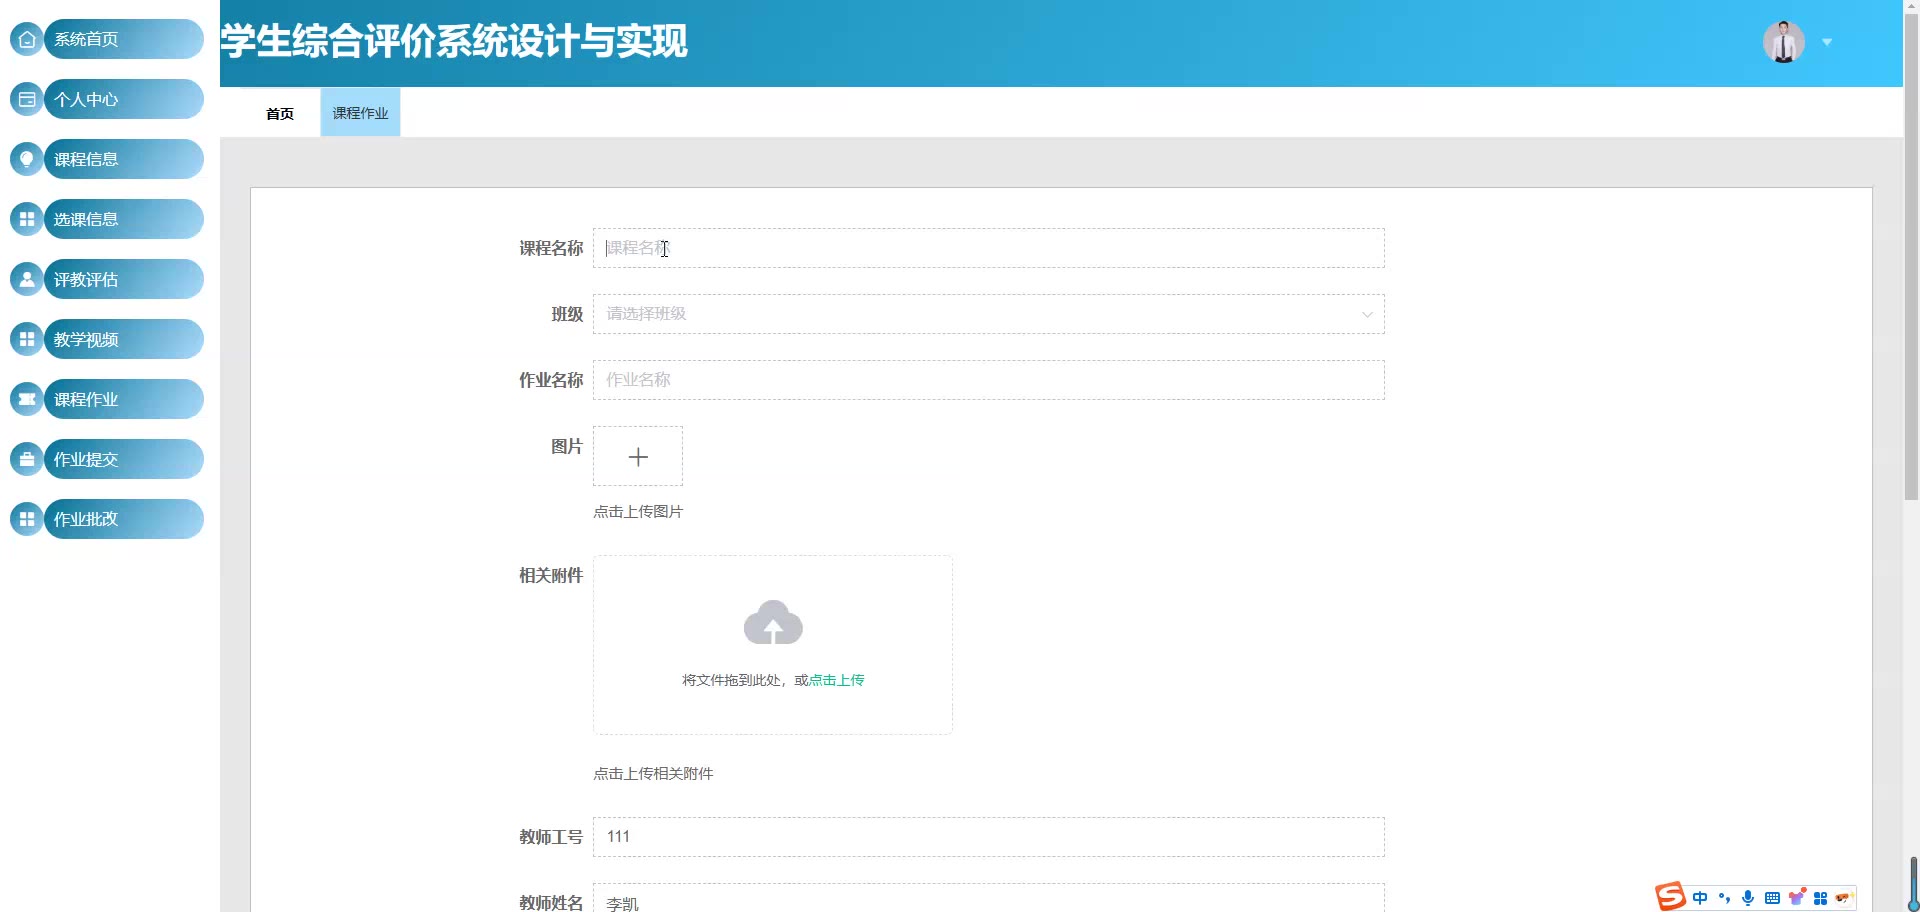Switch to the 首页 tab
Screen dimensions: 1920x912
(x=280, y=113)
